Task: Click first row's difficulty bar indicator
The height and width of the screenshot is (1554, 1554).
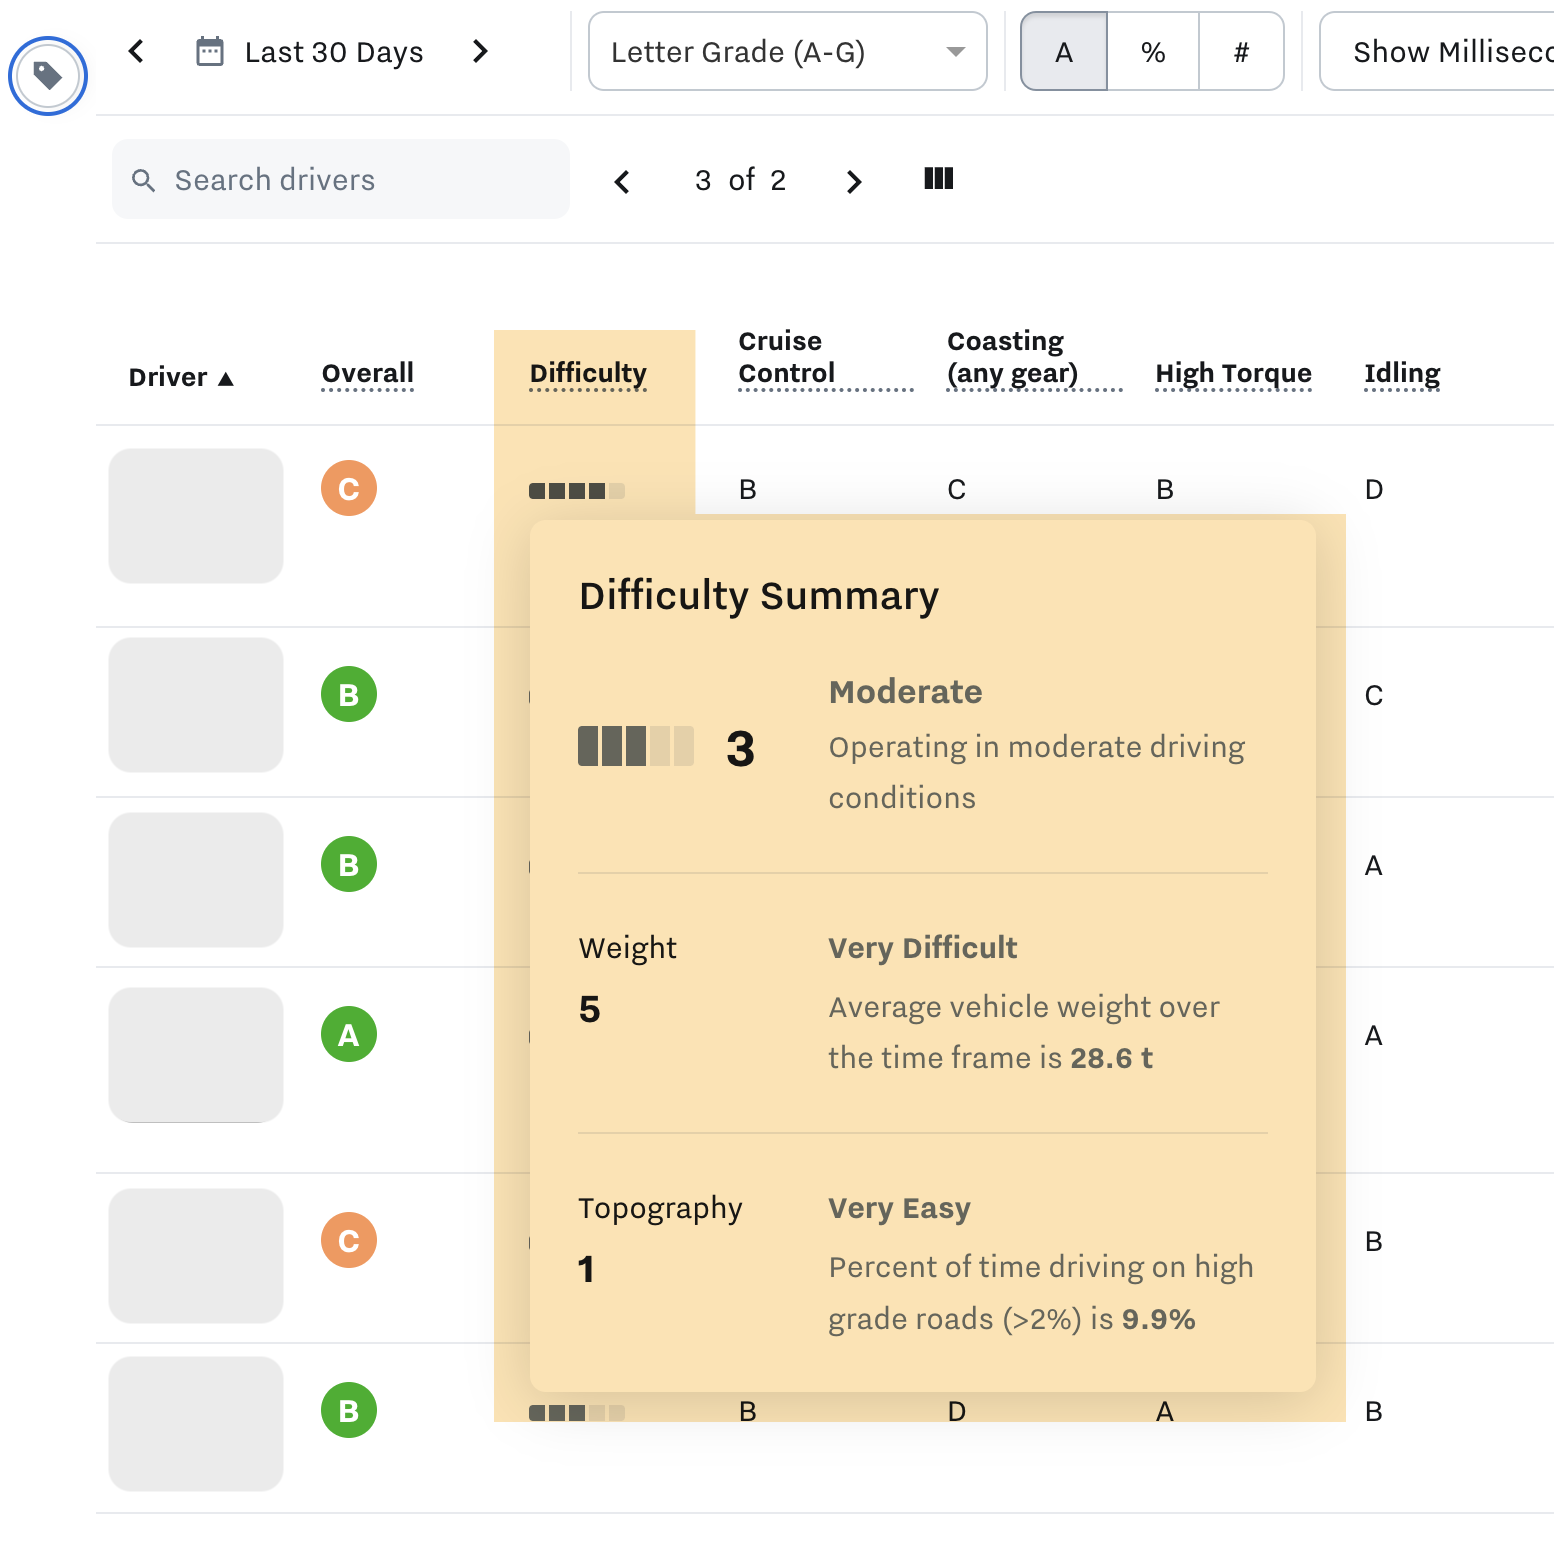Action: [x=576, y=491]
